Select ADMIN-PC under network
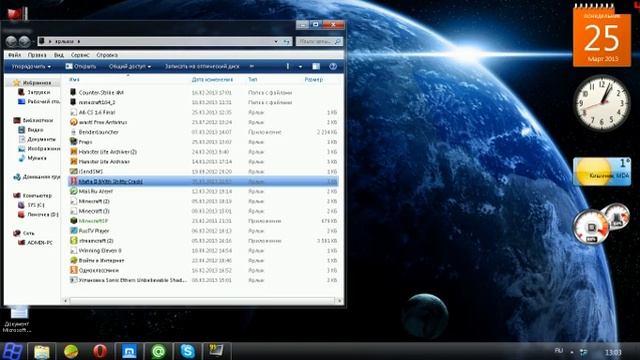Viewport: 640px width, 360px height. point(40,242)
